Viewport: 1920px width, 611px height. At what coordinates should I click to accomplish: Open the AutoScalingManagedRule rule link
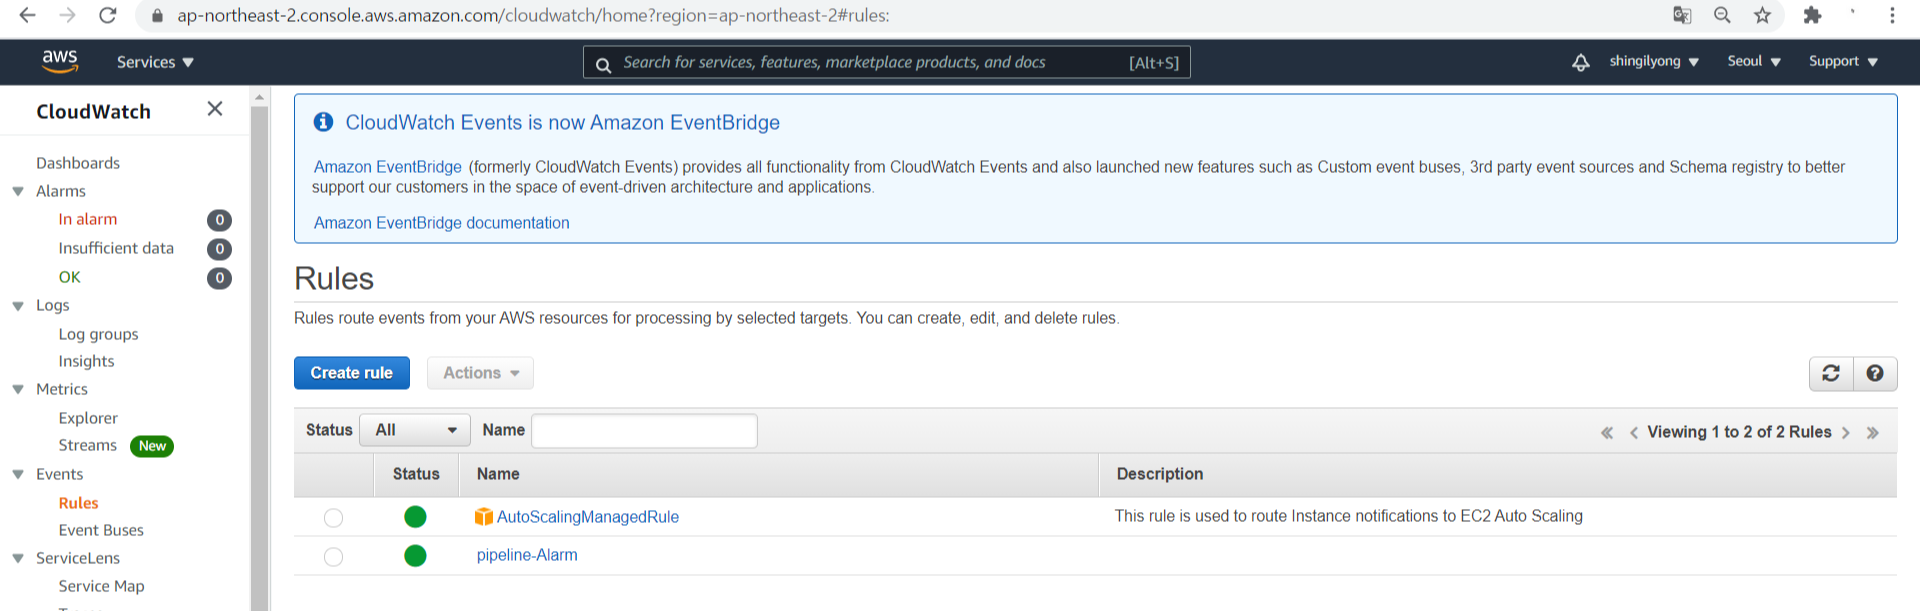click(x=588, y=517)
